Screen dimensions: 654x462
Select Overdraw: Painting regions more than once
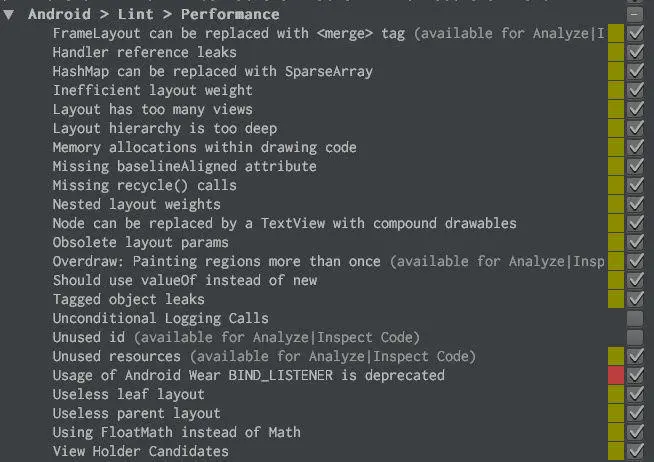[x=216, y=262]
